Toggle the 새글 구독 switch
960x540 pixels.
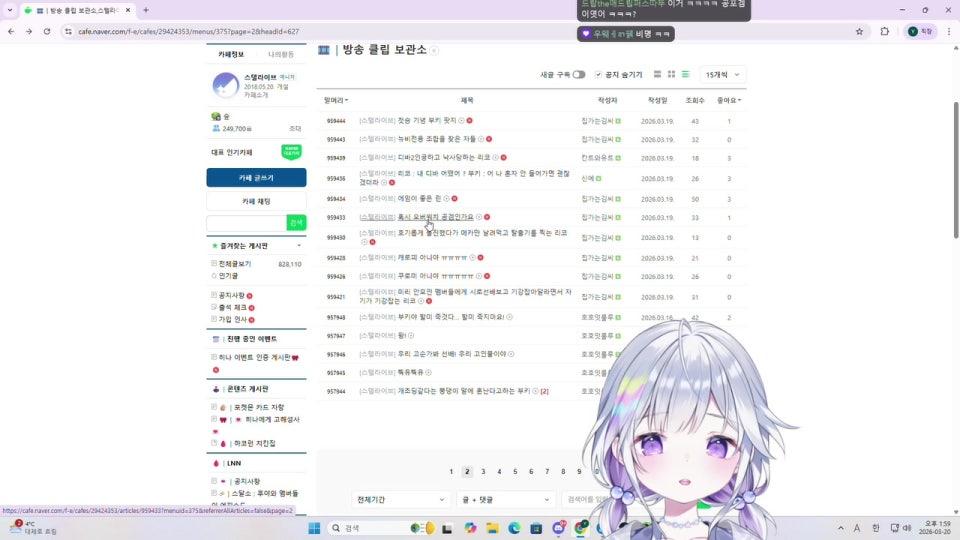pyautogui.click(x=578, y=75)
